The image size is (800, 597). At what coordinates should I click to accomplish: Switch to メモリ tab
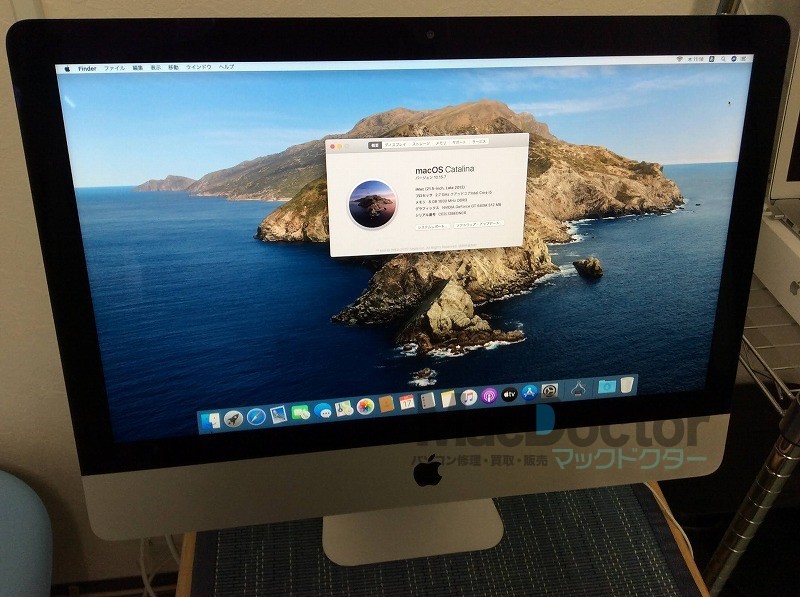click(x=441, y=143)
